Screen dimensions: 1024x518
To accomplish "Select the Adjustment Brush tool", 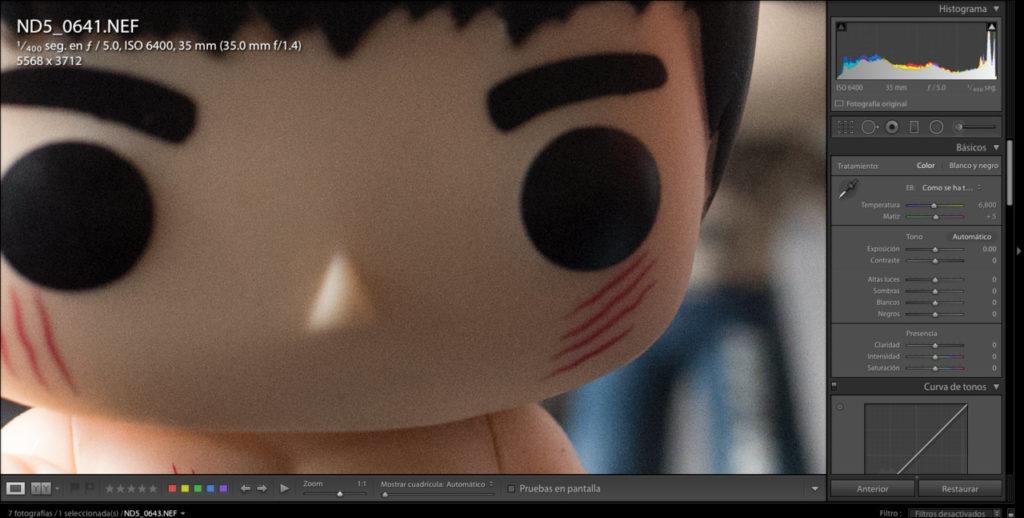I will [976, 127].
